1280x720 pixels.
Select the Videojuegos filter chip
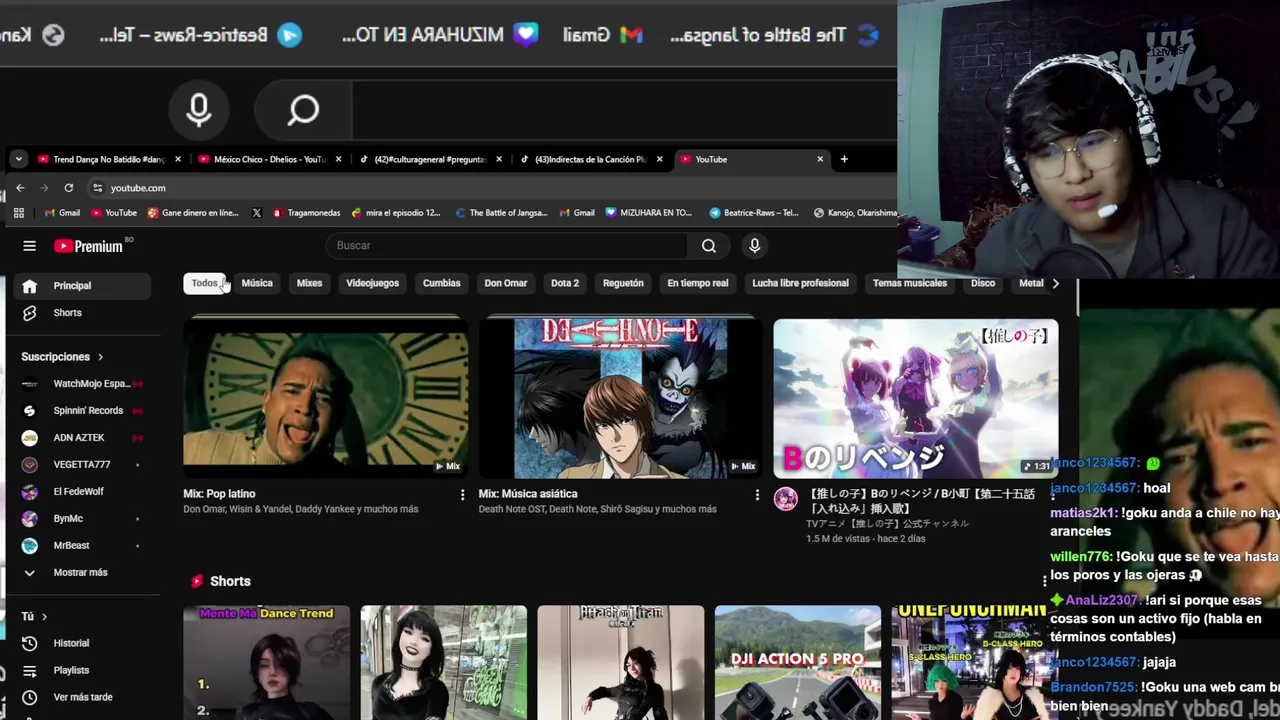(x=372, y=284)
